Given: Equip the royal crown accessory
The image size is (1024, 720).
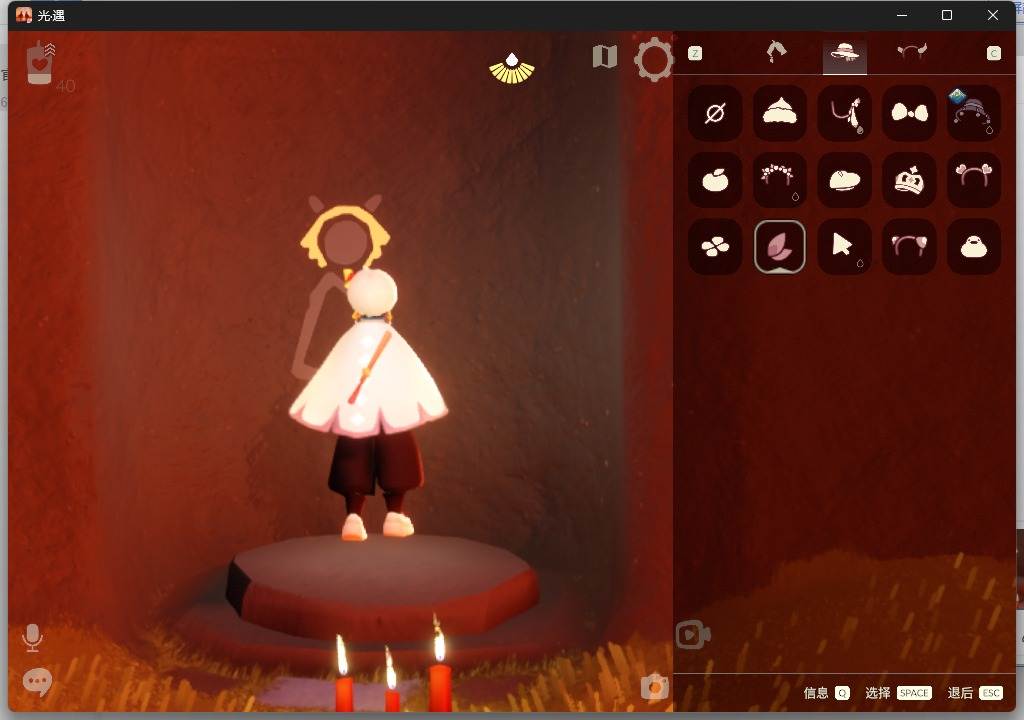Looking at the screenshot, I should [909, 180].
